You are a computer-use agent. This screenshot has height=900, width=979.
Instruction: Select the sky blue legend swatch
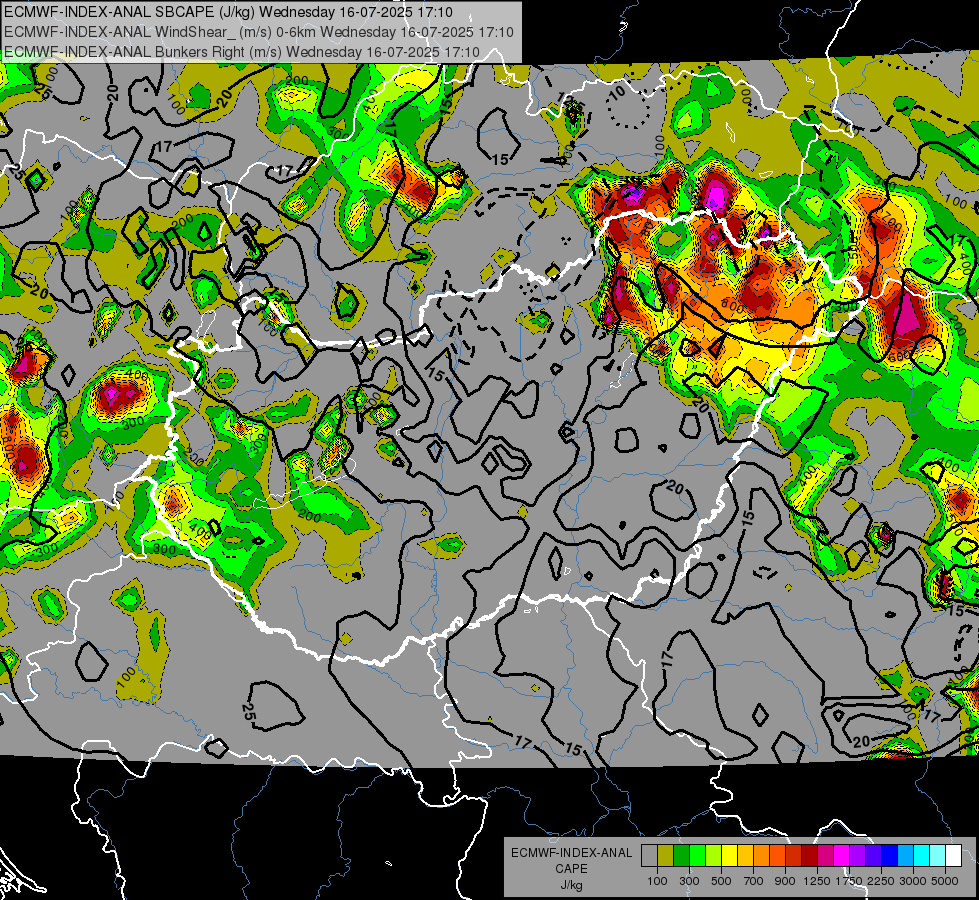[x=905, y=856]
